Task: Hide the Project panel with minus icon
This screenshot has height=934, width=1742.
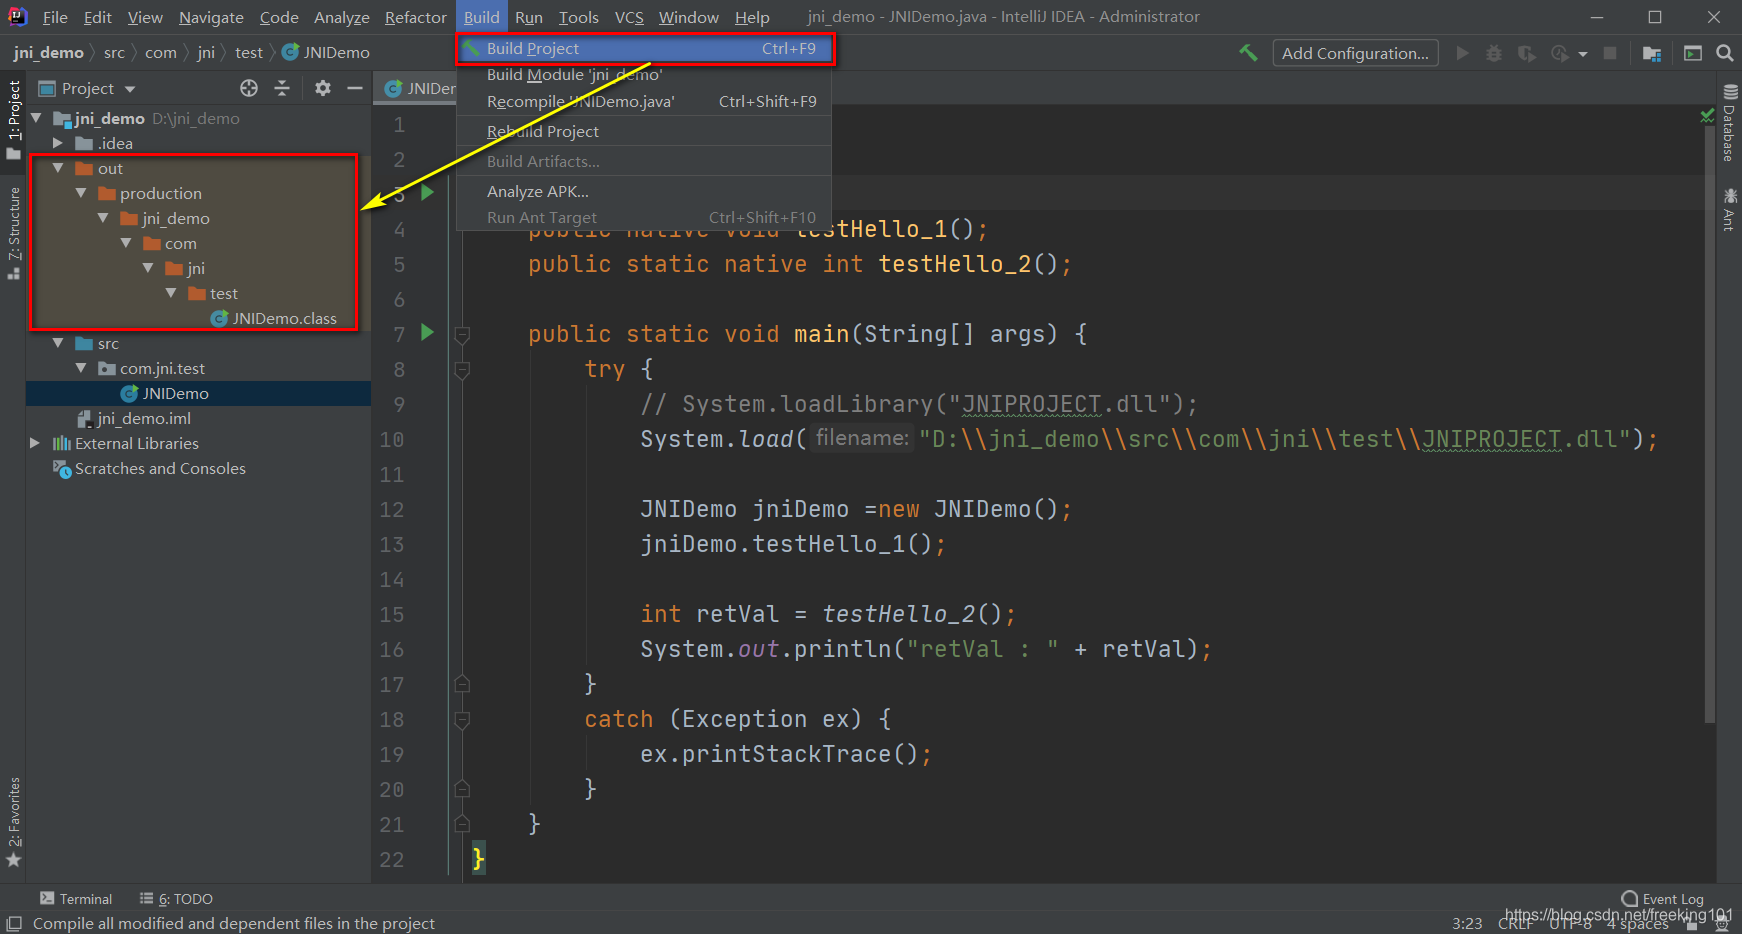Action: (354, 88)
